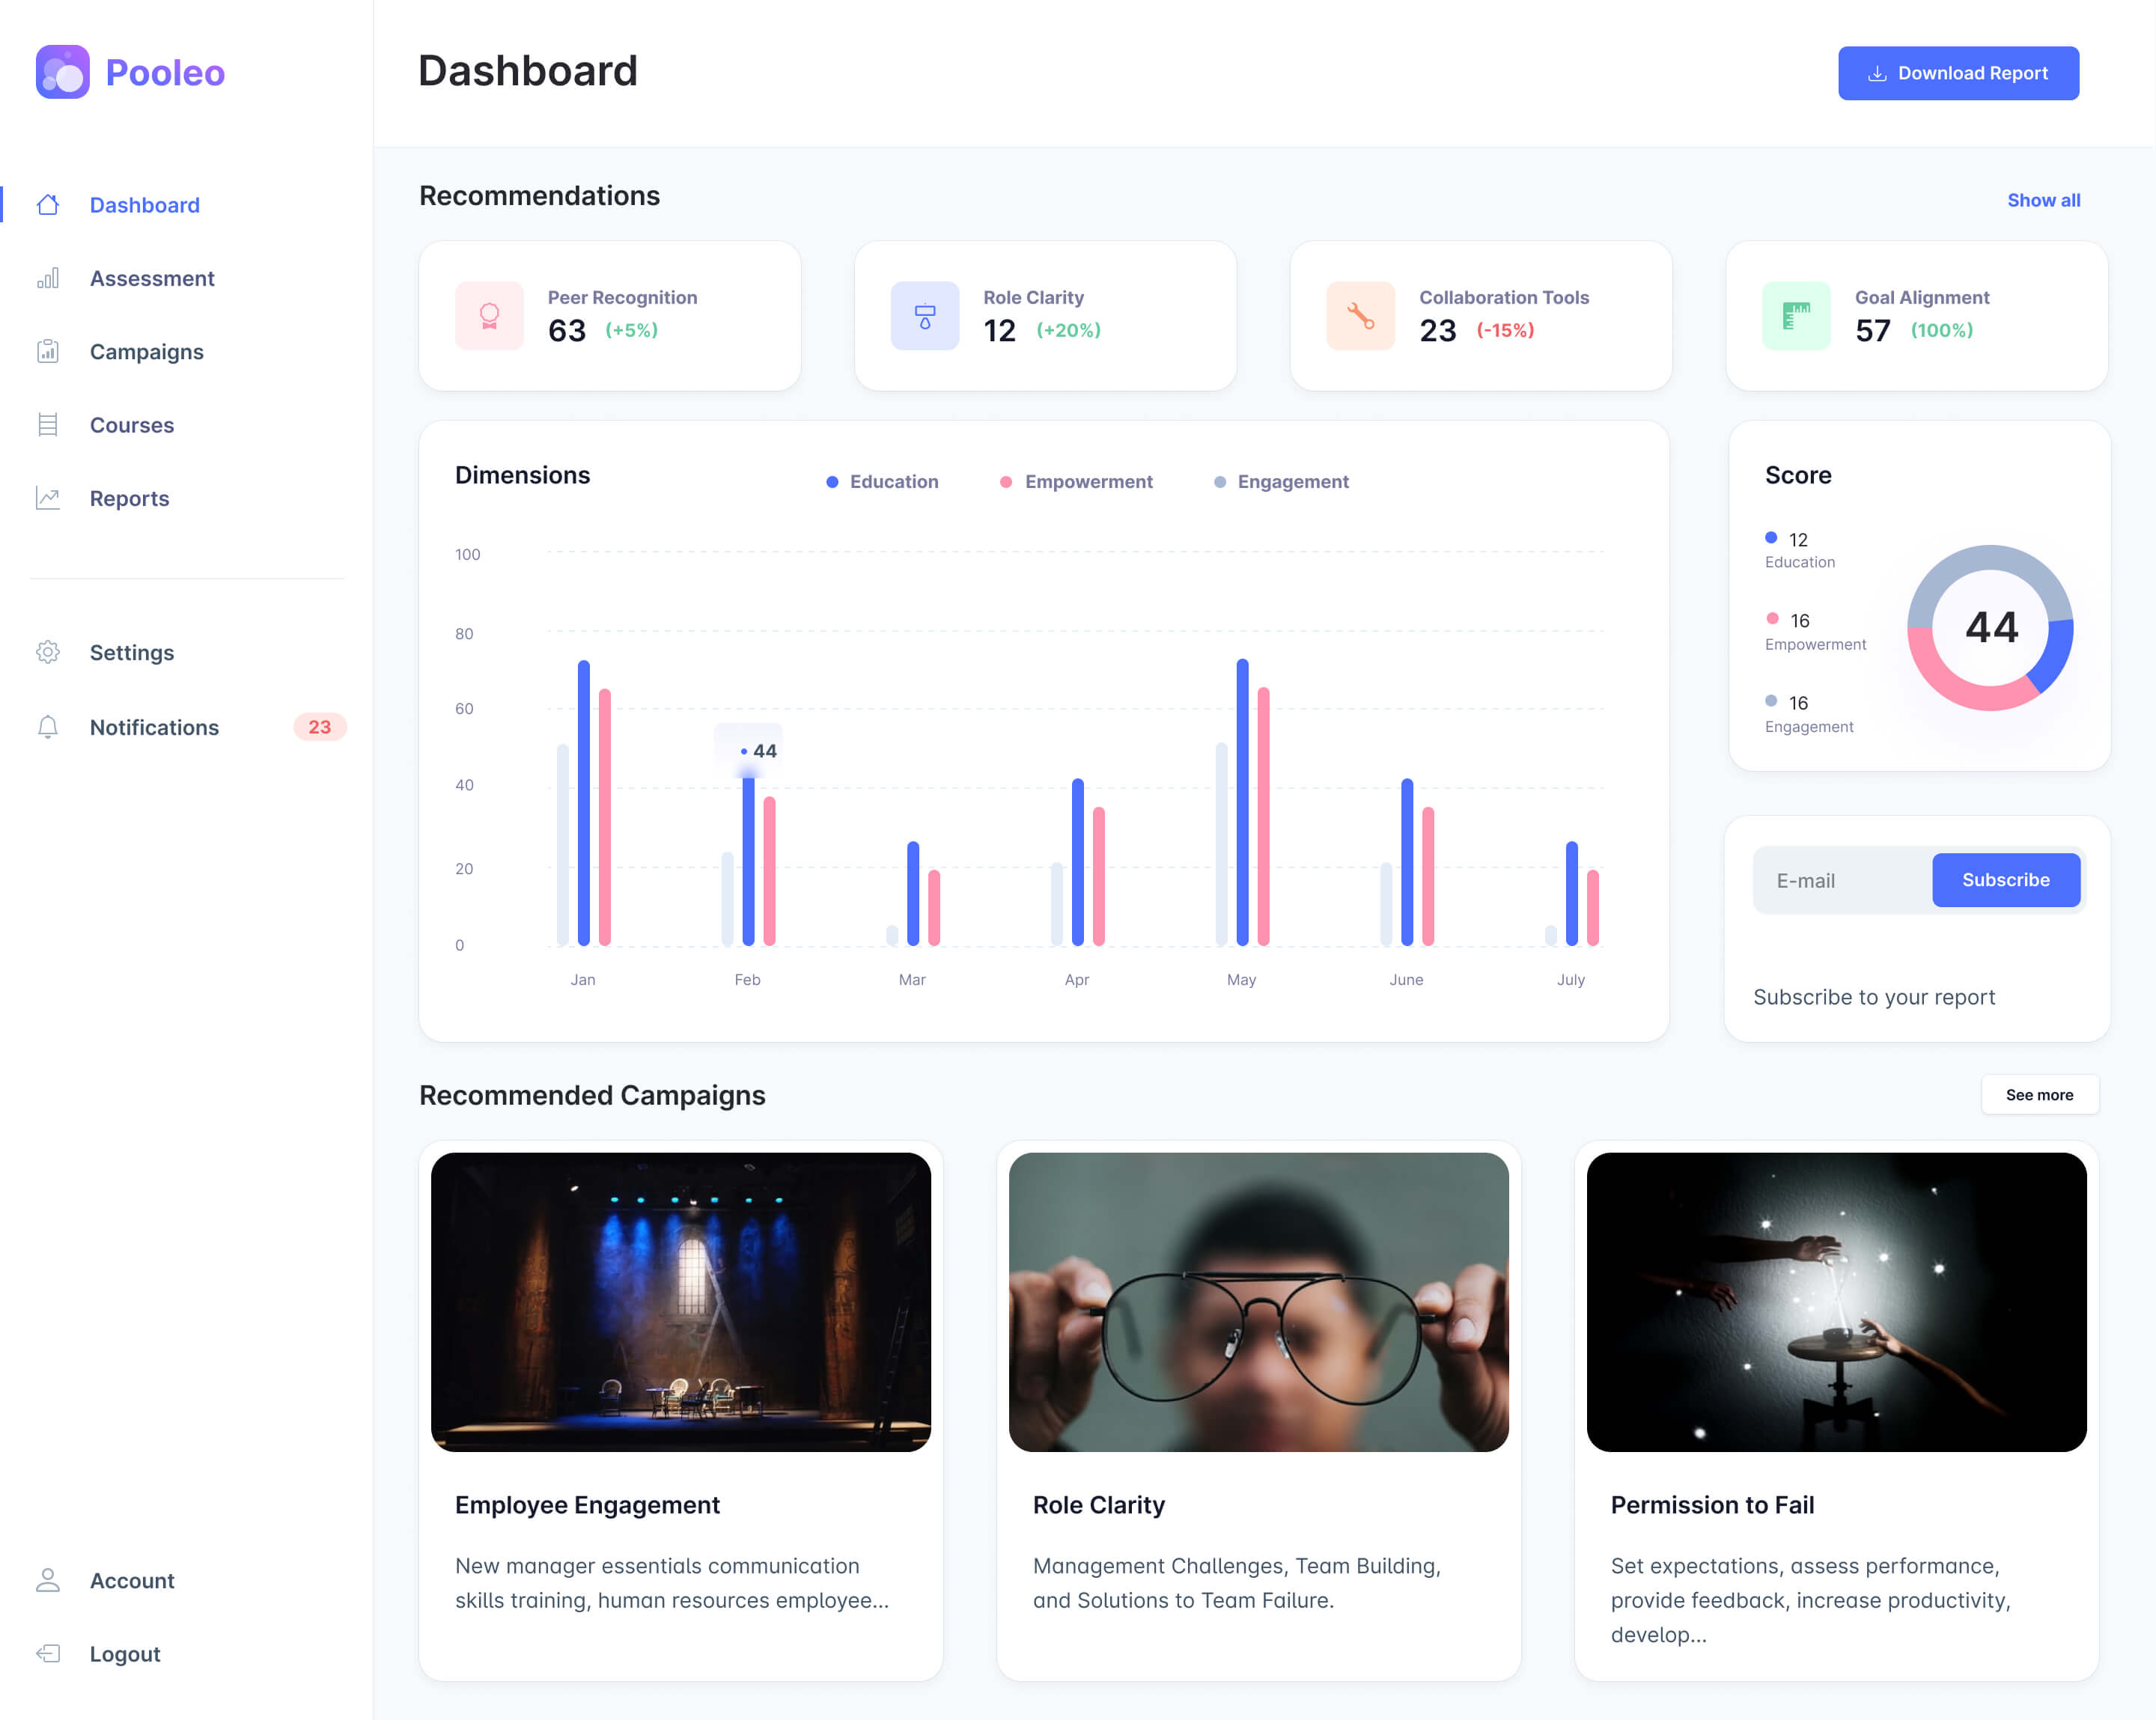Click the Subscribe to your report text
This screenshot has width=2156, height=1720.
click(x=1874, y=997)
